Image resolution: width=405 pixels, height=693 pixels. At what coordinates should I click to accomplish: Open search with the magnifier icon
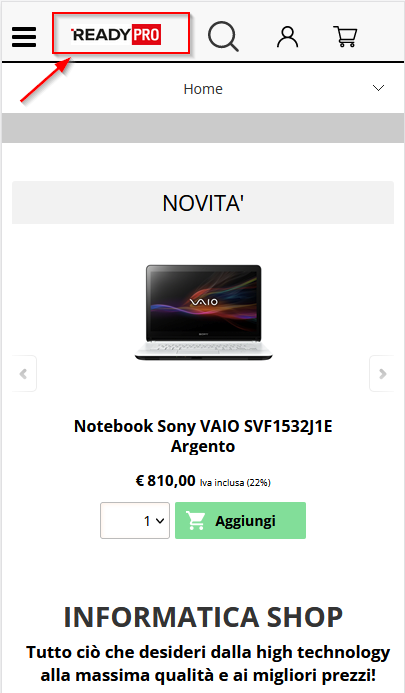click(223, 36)
